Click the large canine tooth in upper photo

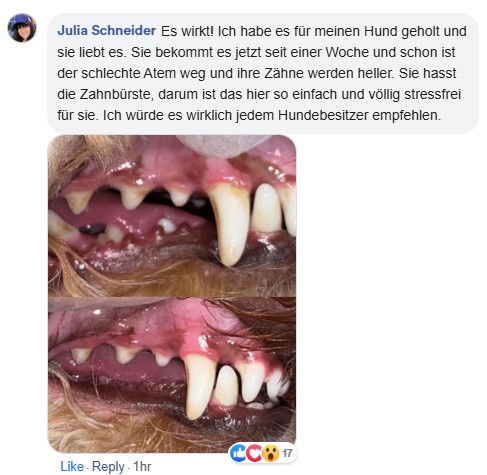pos(229,225)
